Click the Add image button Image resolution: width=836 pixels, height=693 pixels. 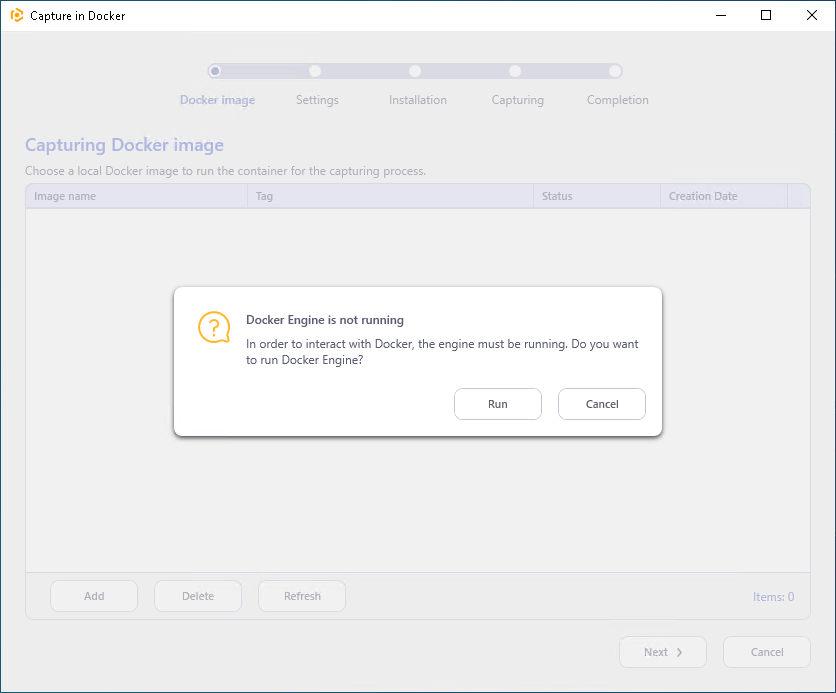[x=94, y=596]
